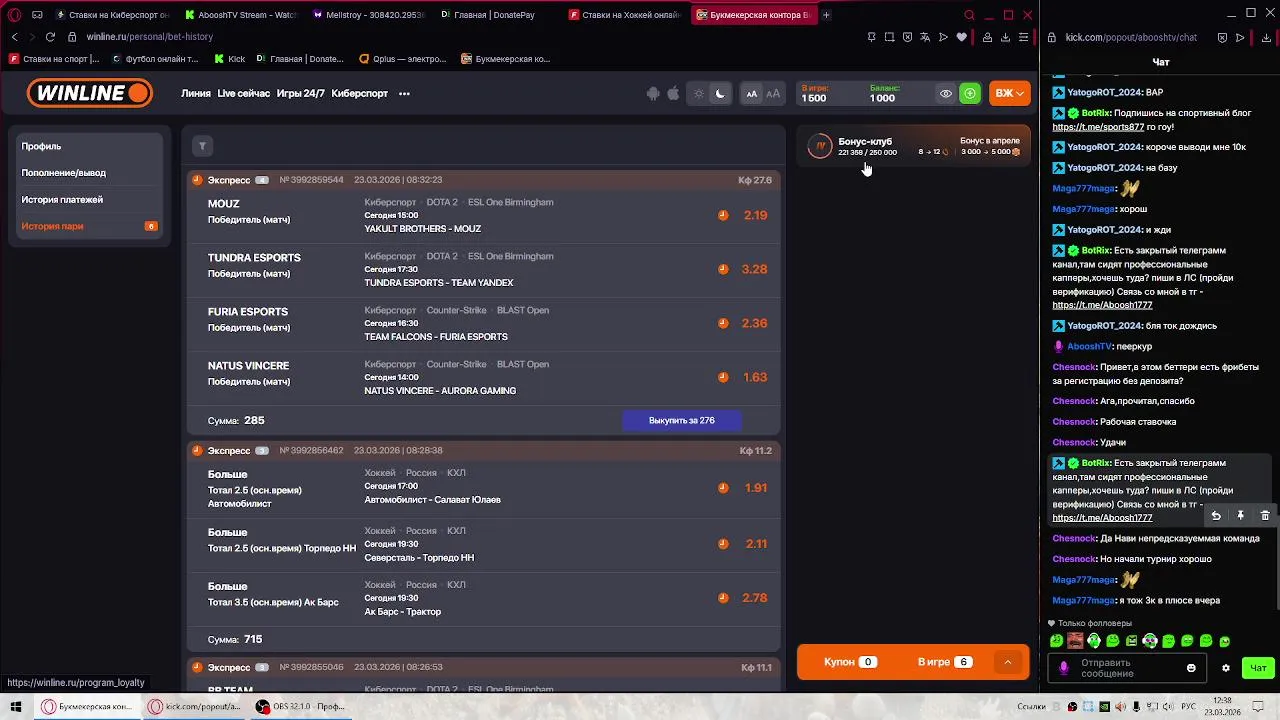Viewport: 1280px width, 720px height.
Task: Select Пополнение/вывод in sidebar
Action: coord(64,173)
